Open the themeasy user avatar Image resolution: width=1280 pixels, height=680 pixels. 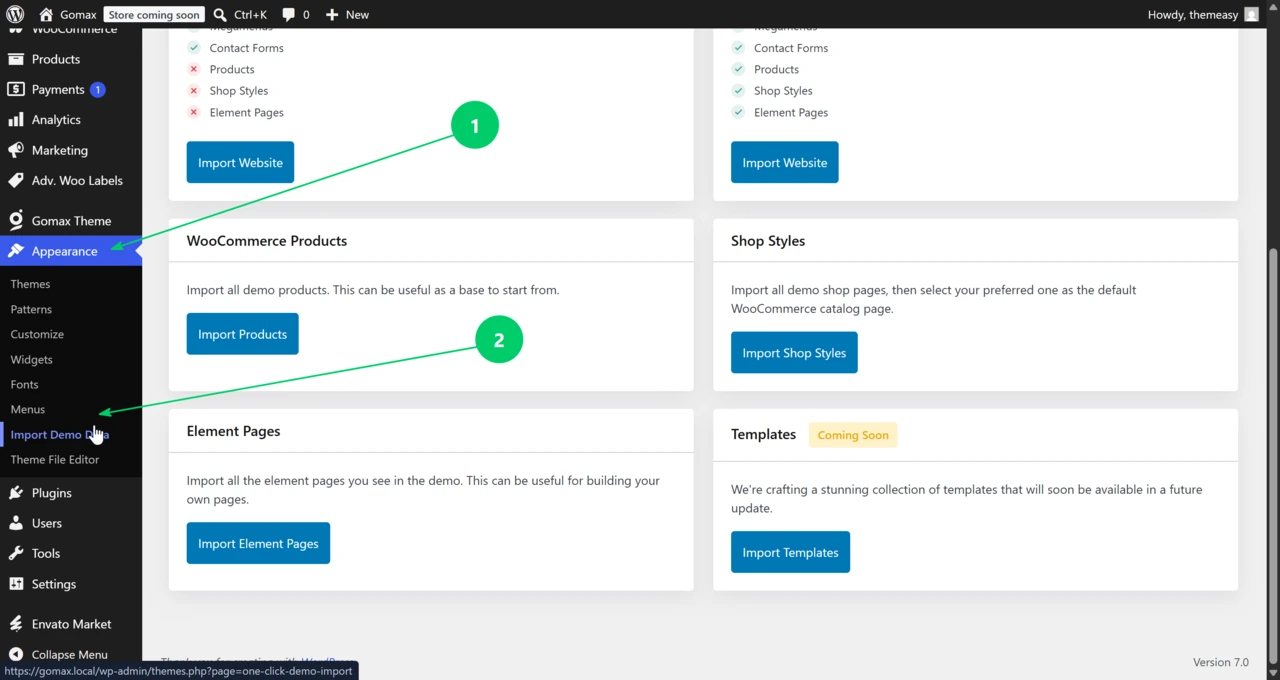1251,14
